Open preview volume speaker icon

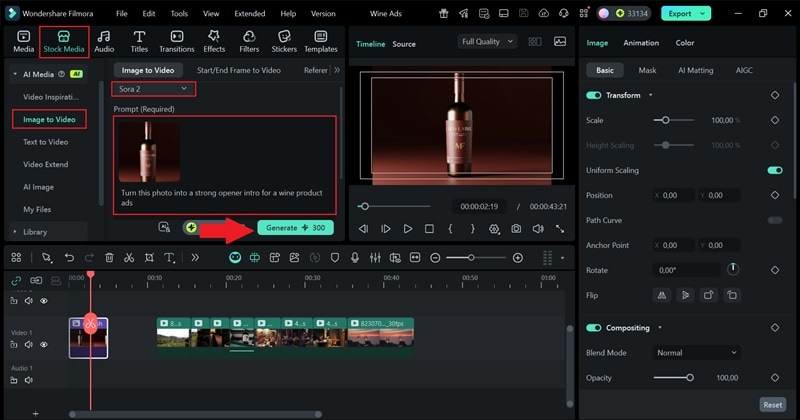(x=538, y=229)
